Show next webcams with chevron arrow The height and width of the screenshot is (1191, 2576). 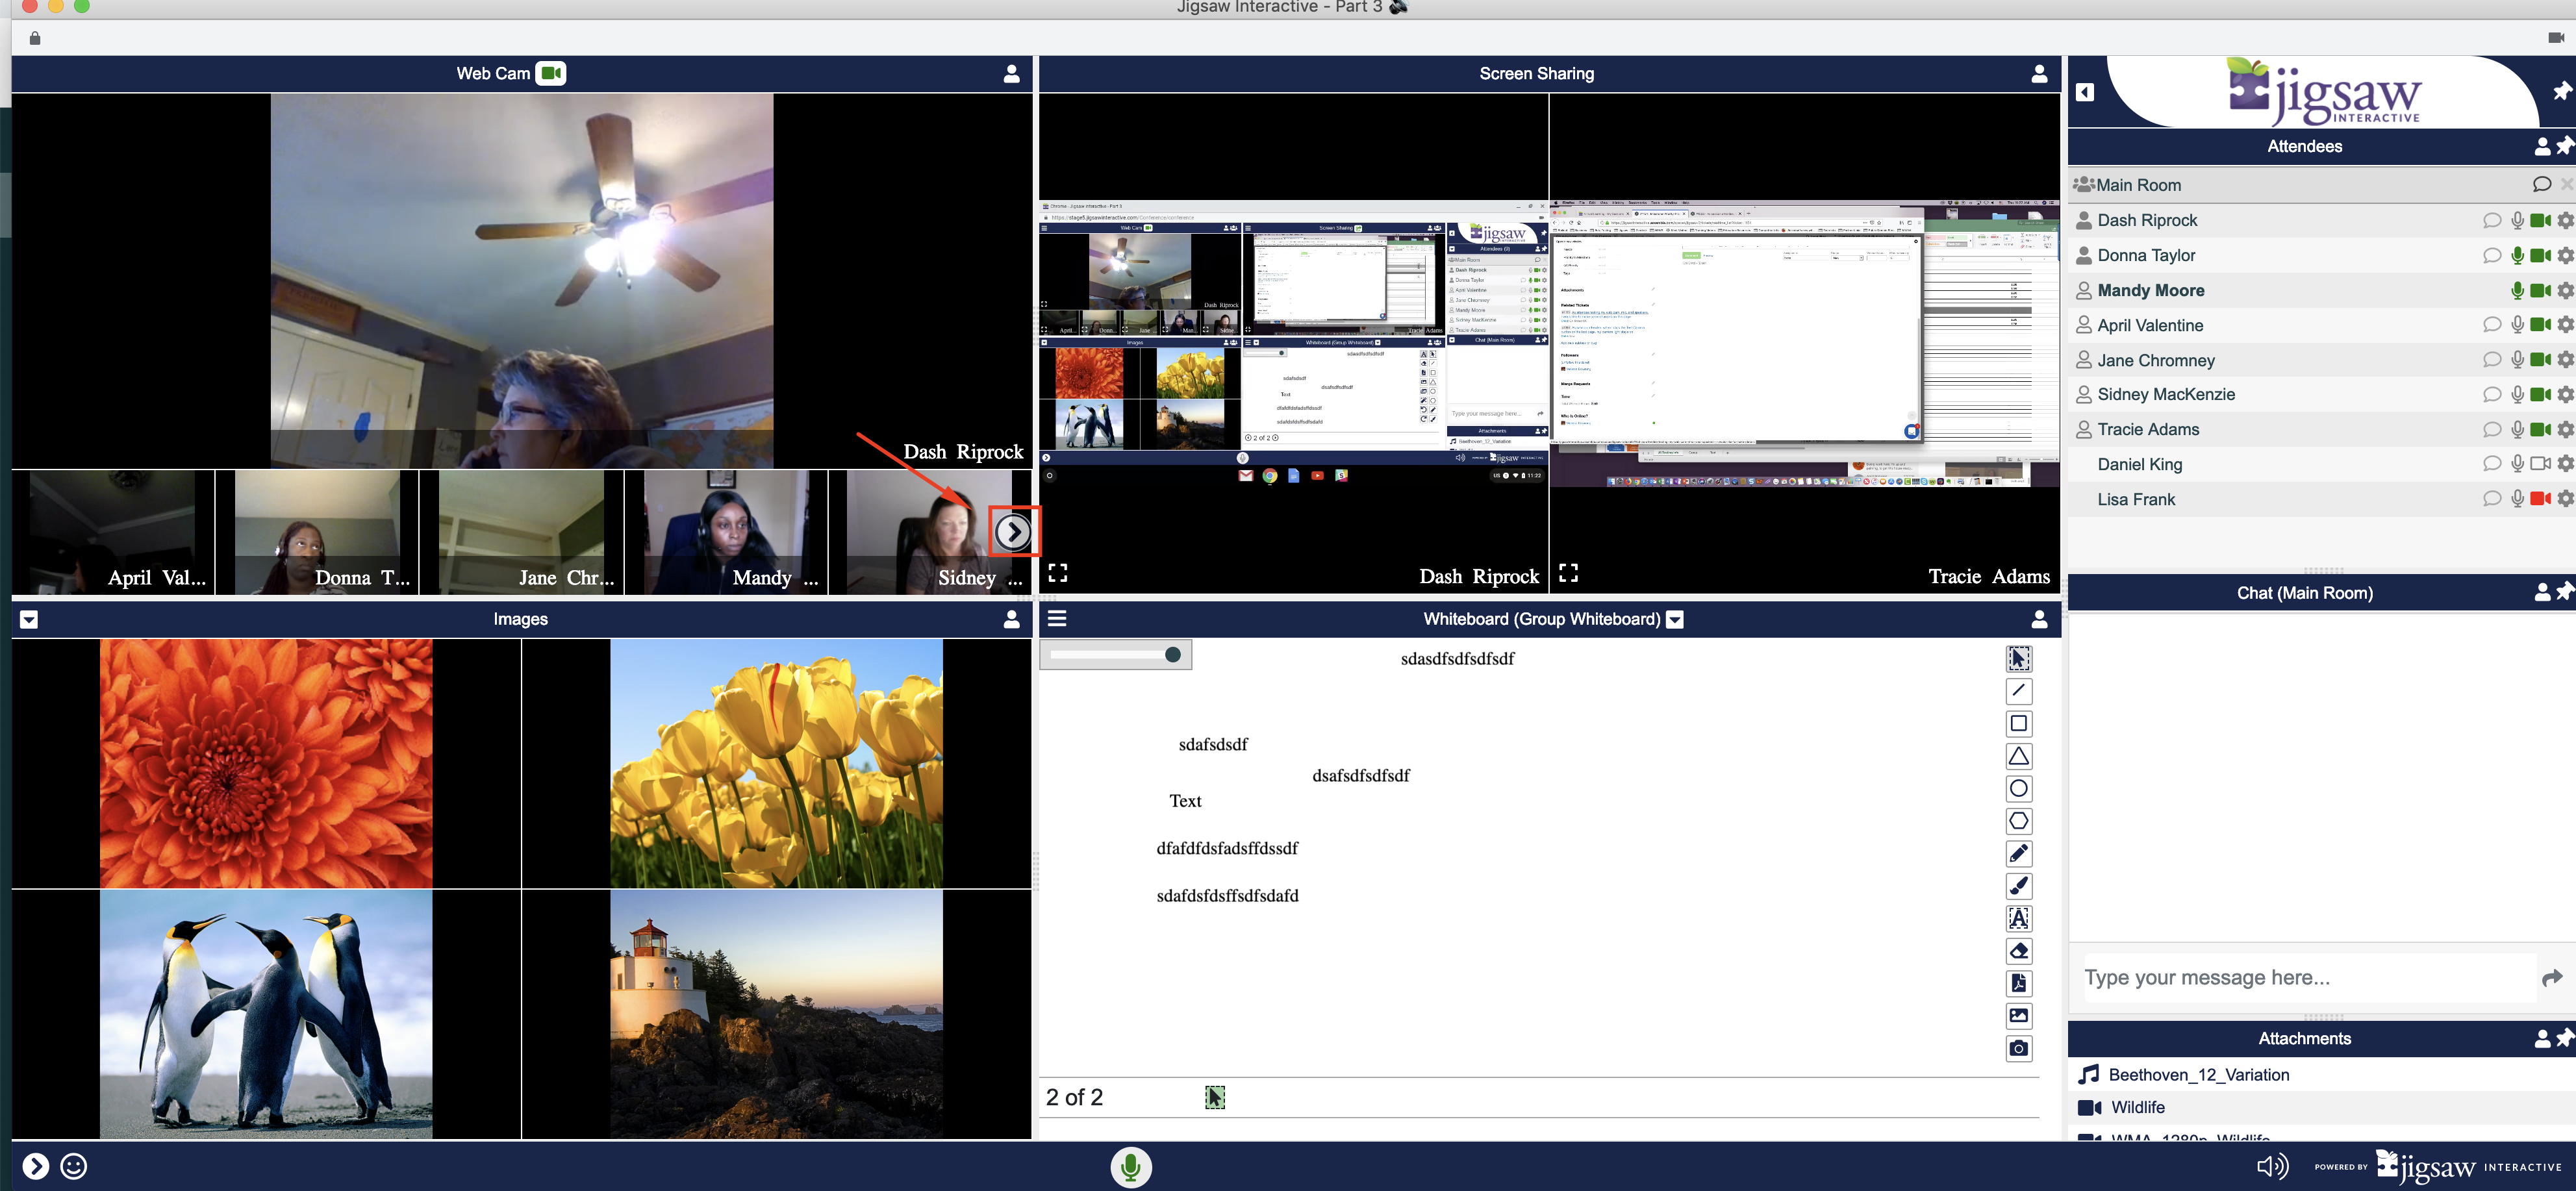[x=1013, y=532]
